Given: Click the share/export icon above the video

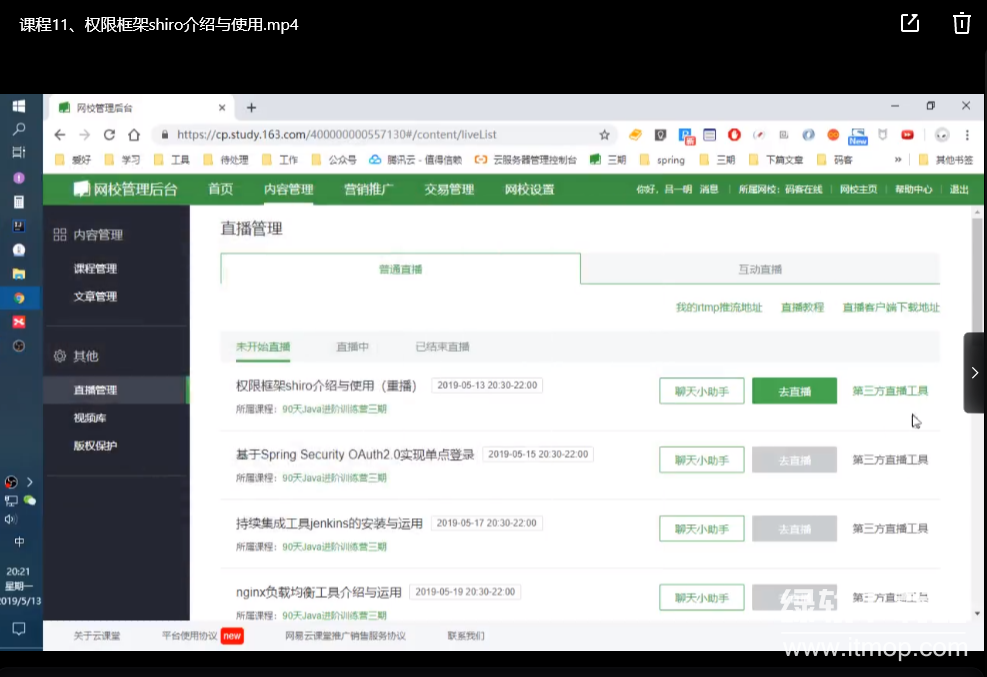Looking at the screenshot, I should [910, 23].
